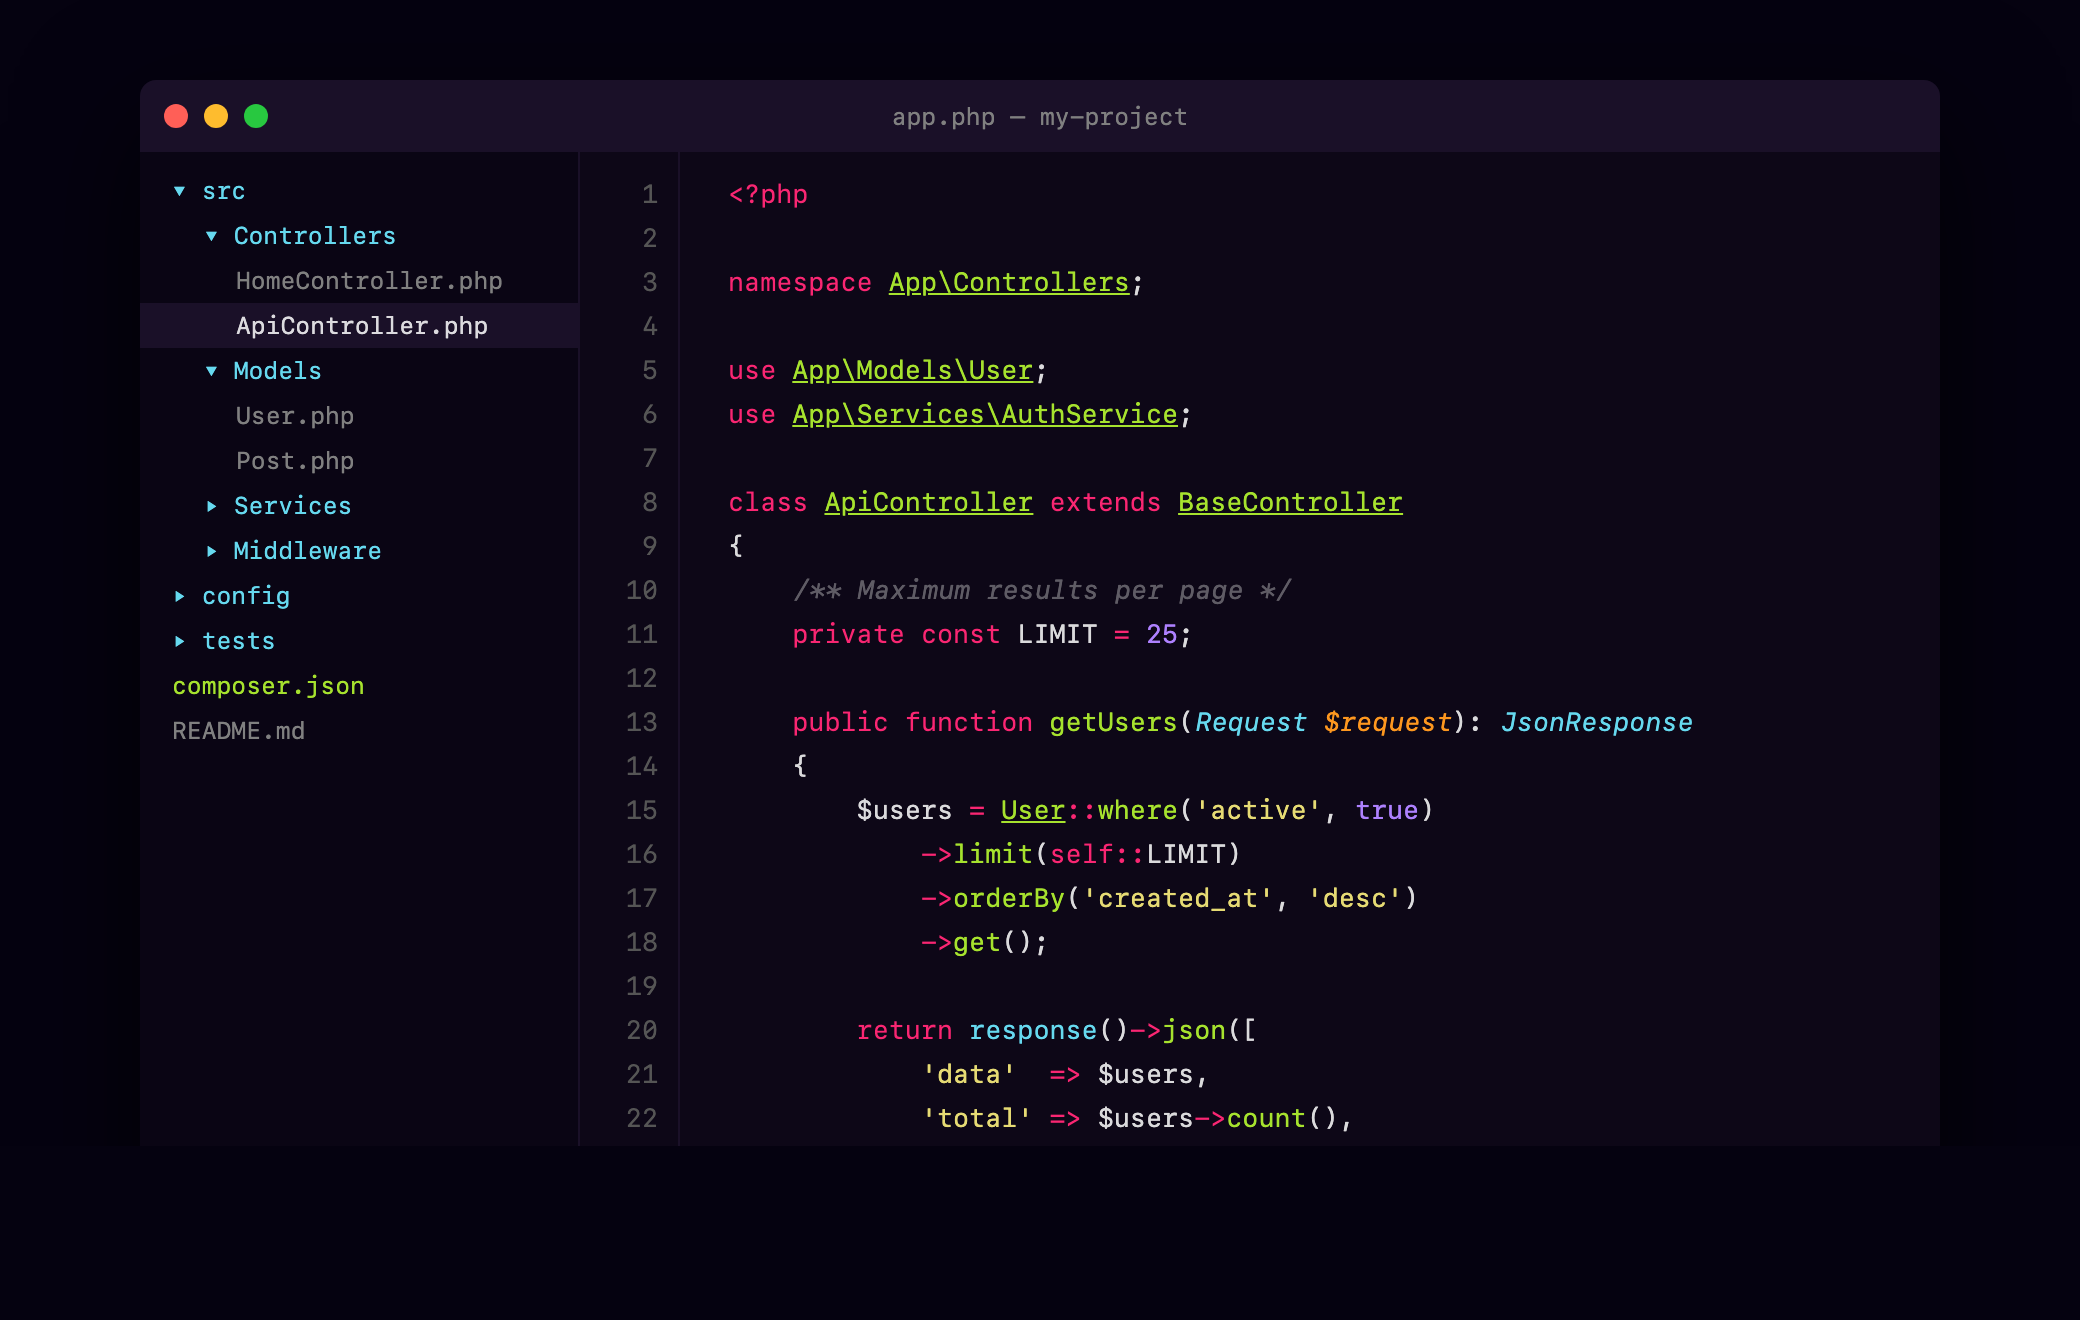Expand the Services folder arrow
The height and width of the screenshot is (1320, 2080).
click(x=211, y=506)
